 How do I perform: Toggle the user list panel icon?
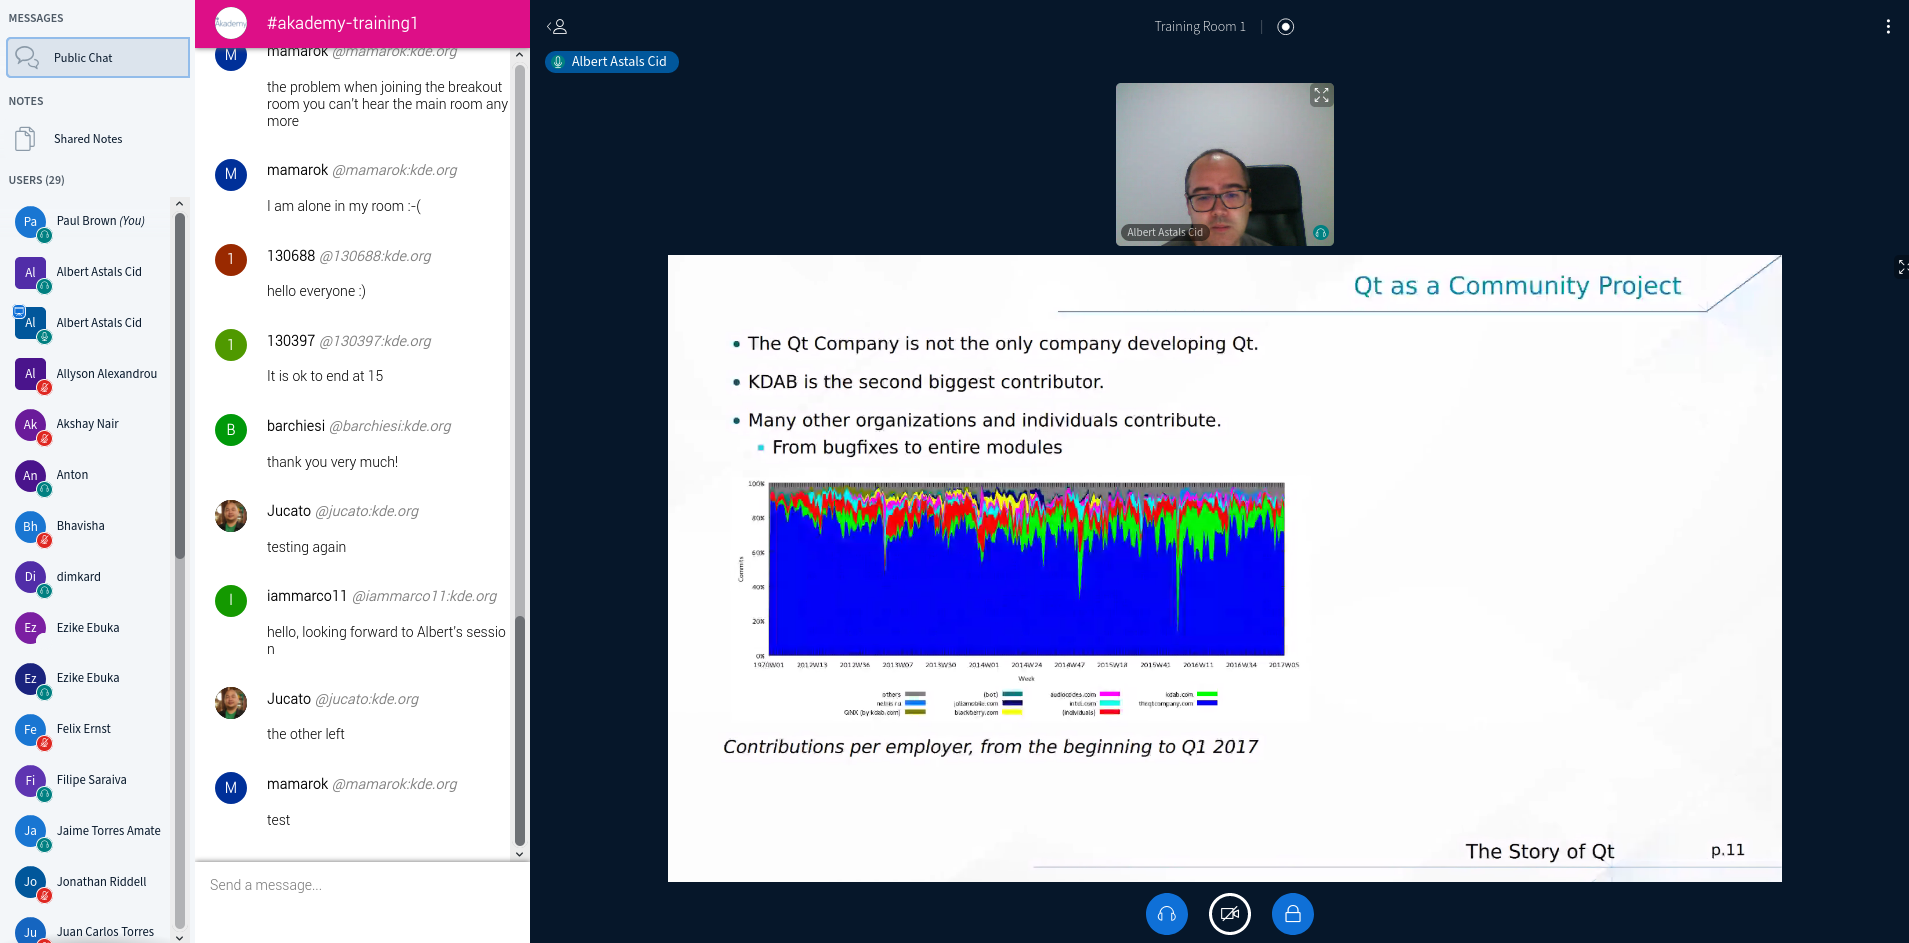click(557, 27)
